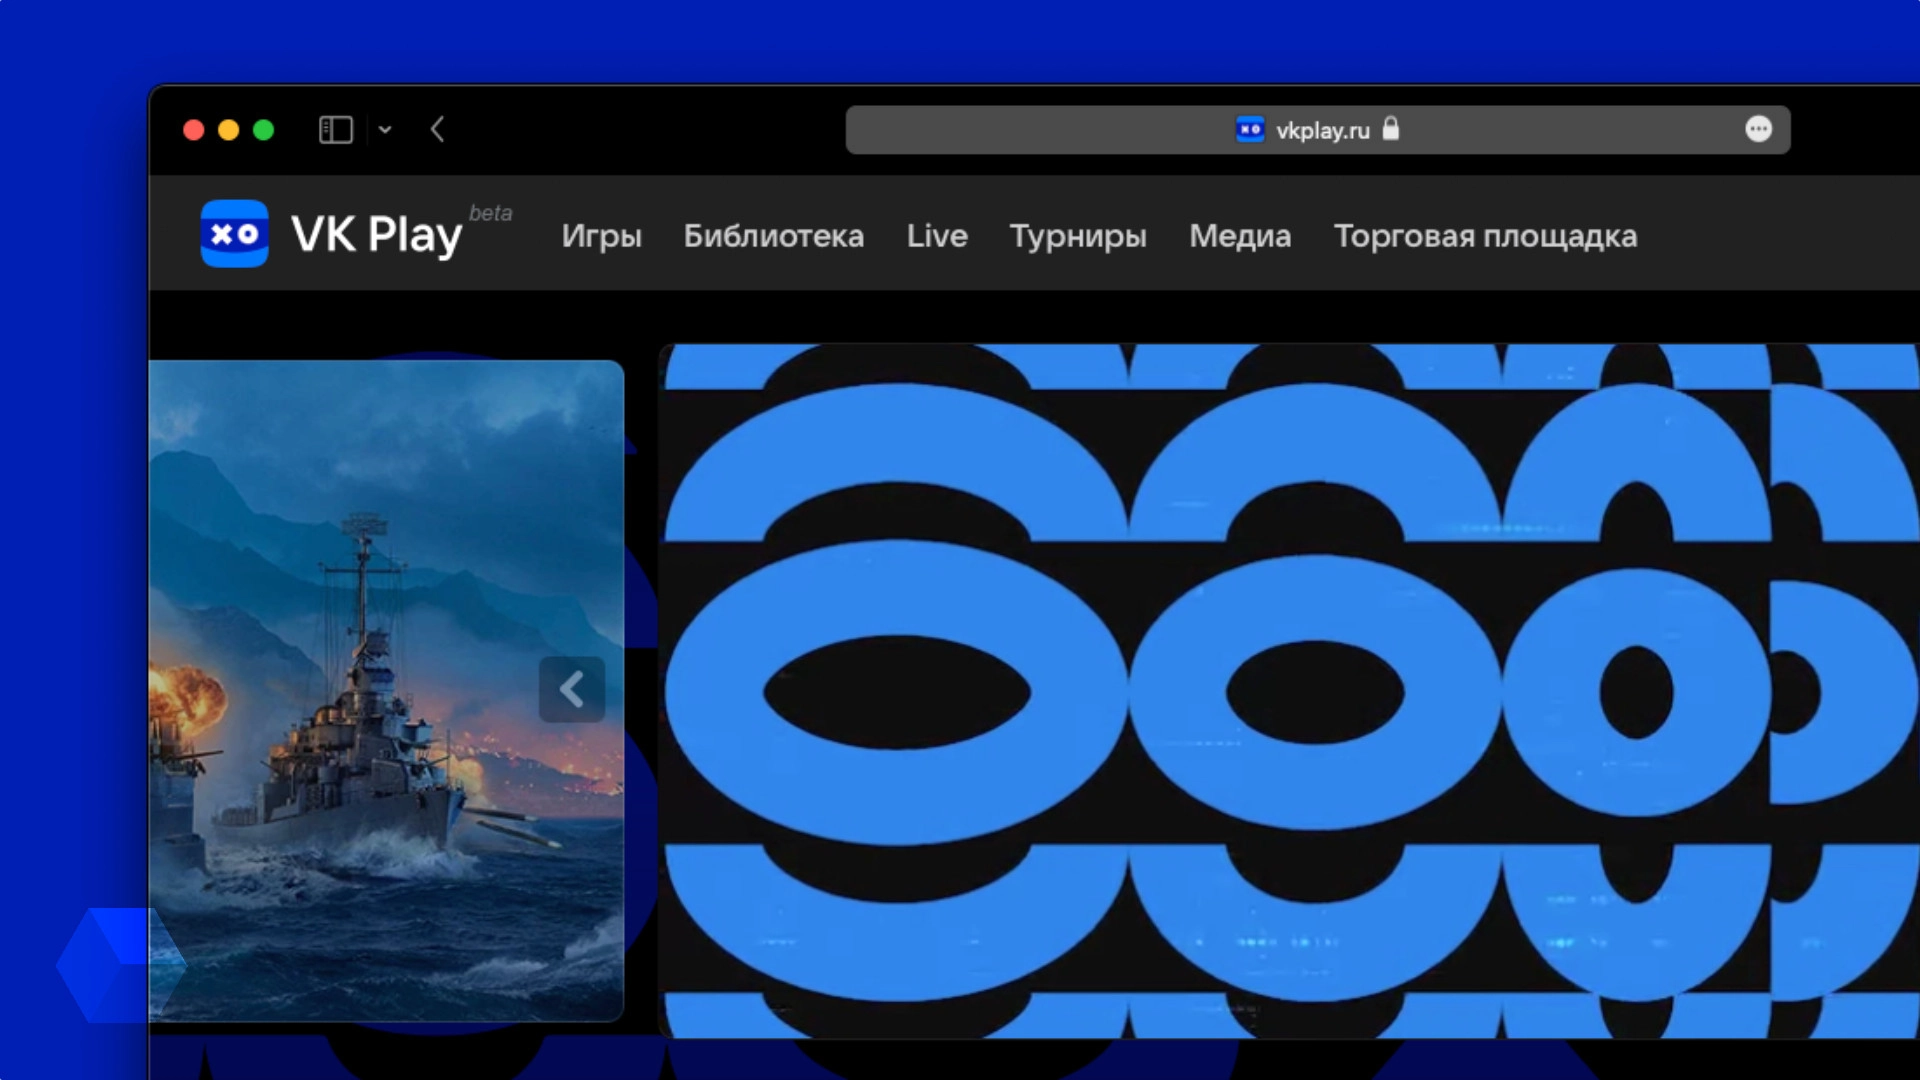Screen dimensions: 1920x1080
Task: Open the Библиотека section
Action: pyautogui.click(x=773, y=236)
